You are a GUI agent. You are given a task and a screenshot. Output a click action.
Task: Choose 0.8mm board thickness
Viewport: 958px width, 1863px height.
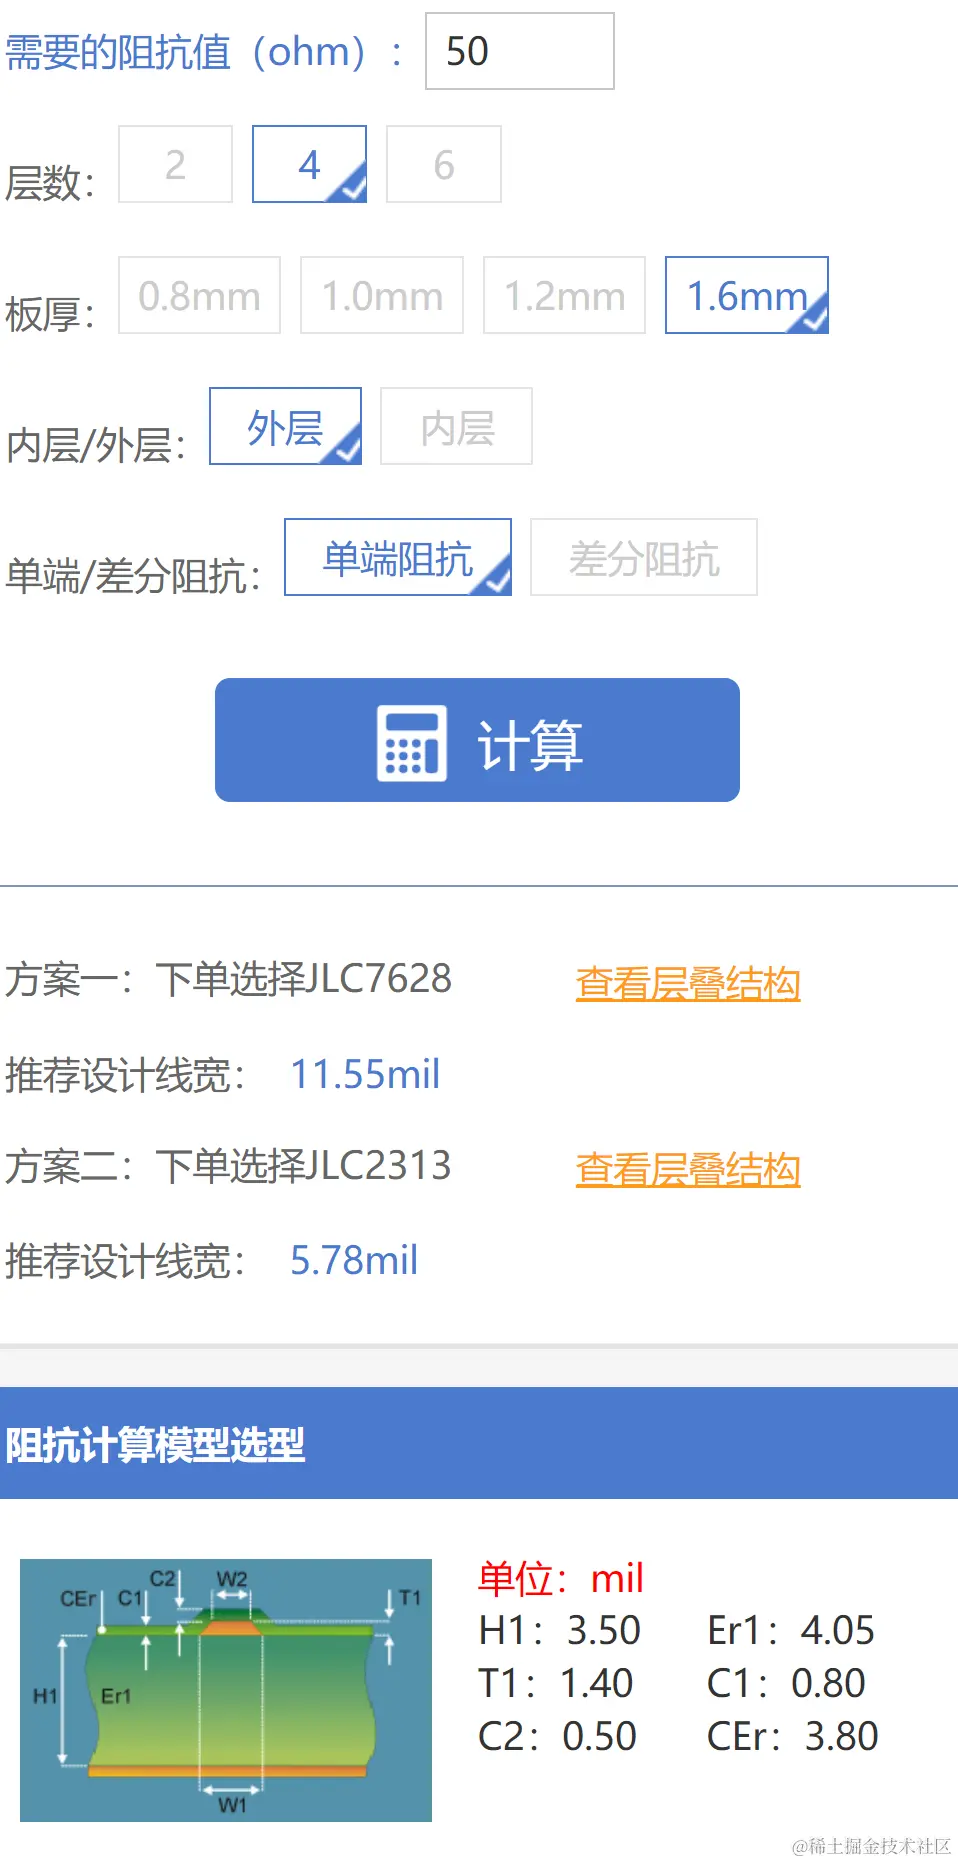pos(199,295)
